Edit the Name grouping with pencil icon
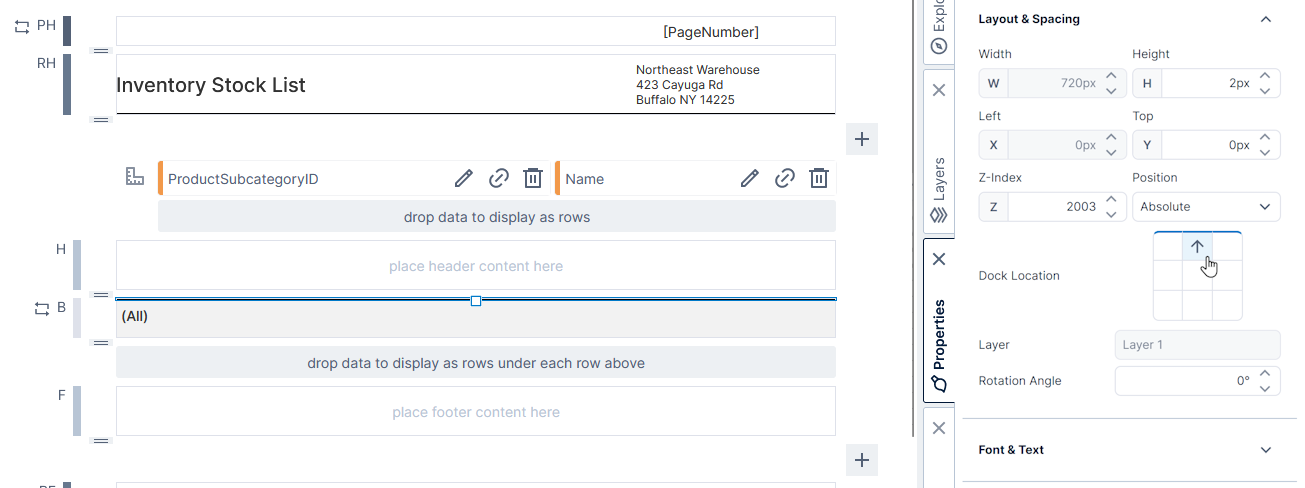 [x=749, y=179]
